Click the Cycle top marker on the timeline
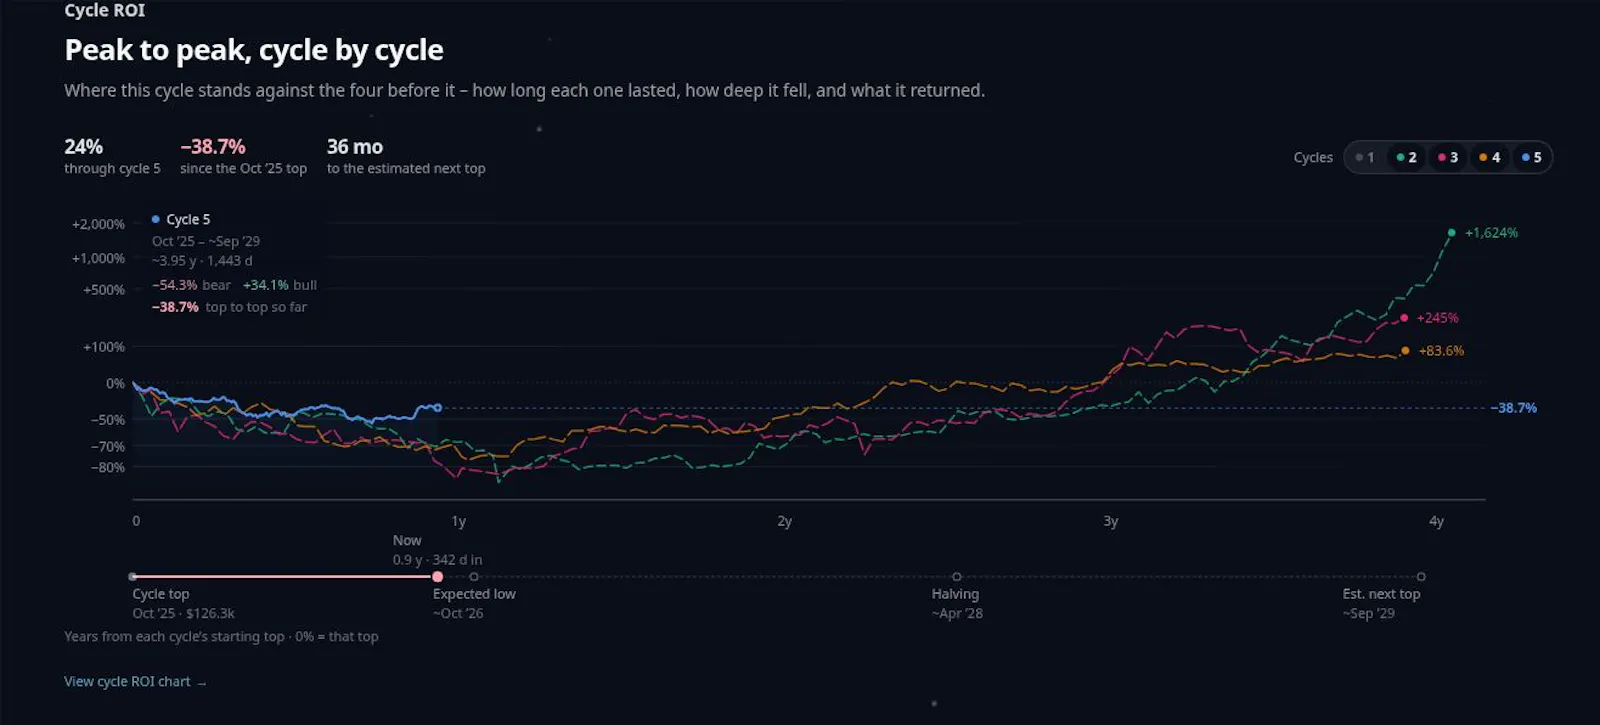 (x=133, y=577)
